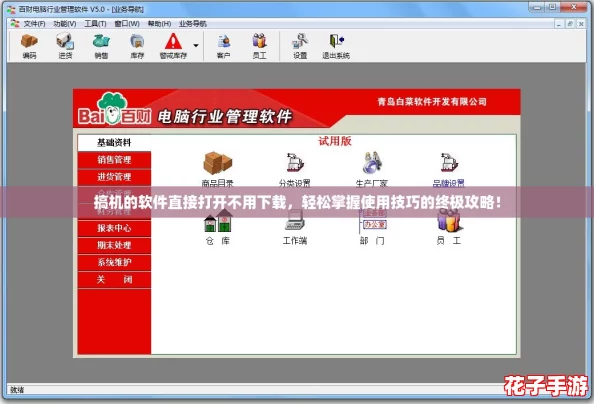The width and height of the screenshot is (594, 404).
Task: Select the 系统维护 sidebar button
Action: coord(114,262)
